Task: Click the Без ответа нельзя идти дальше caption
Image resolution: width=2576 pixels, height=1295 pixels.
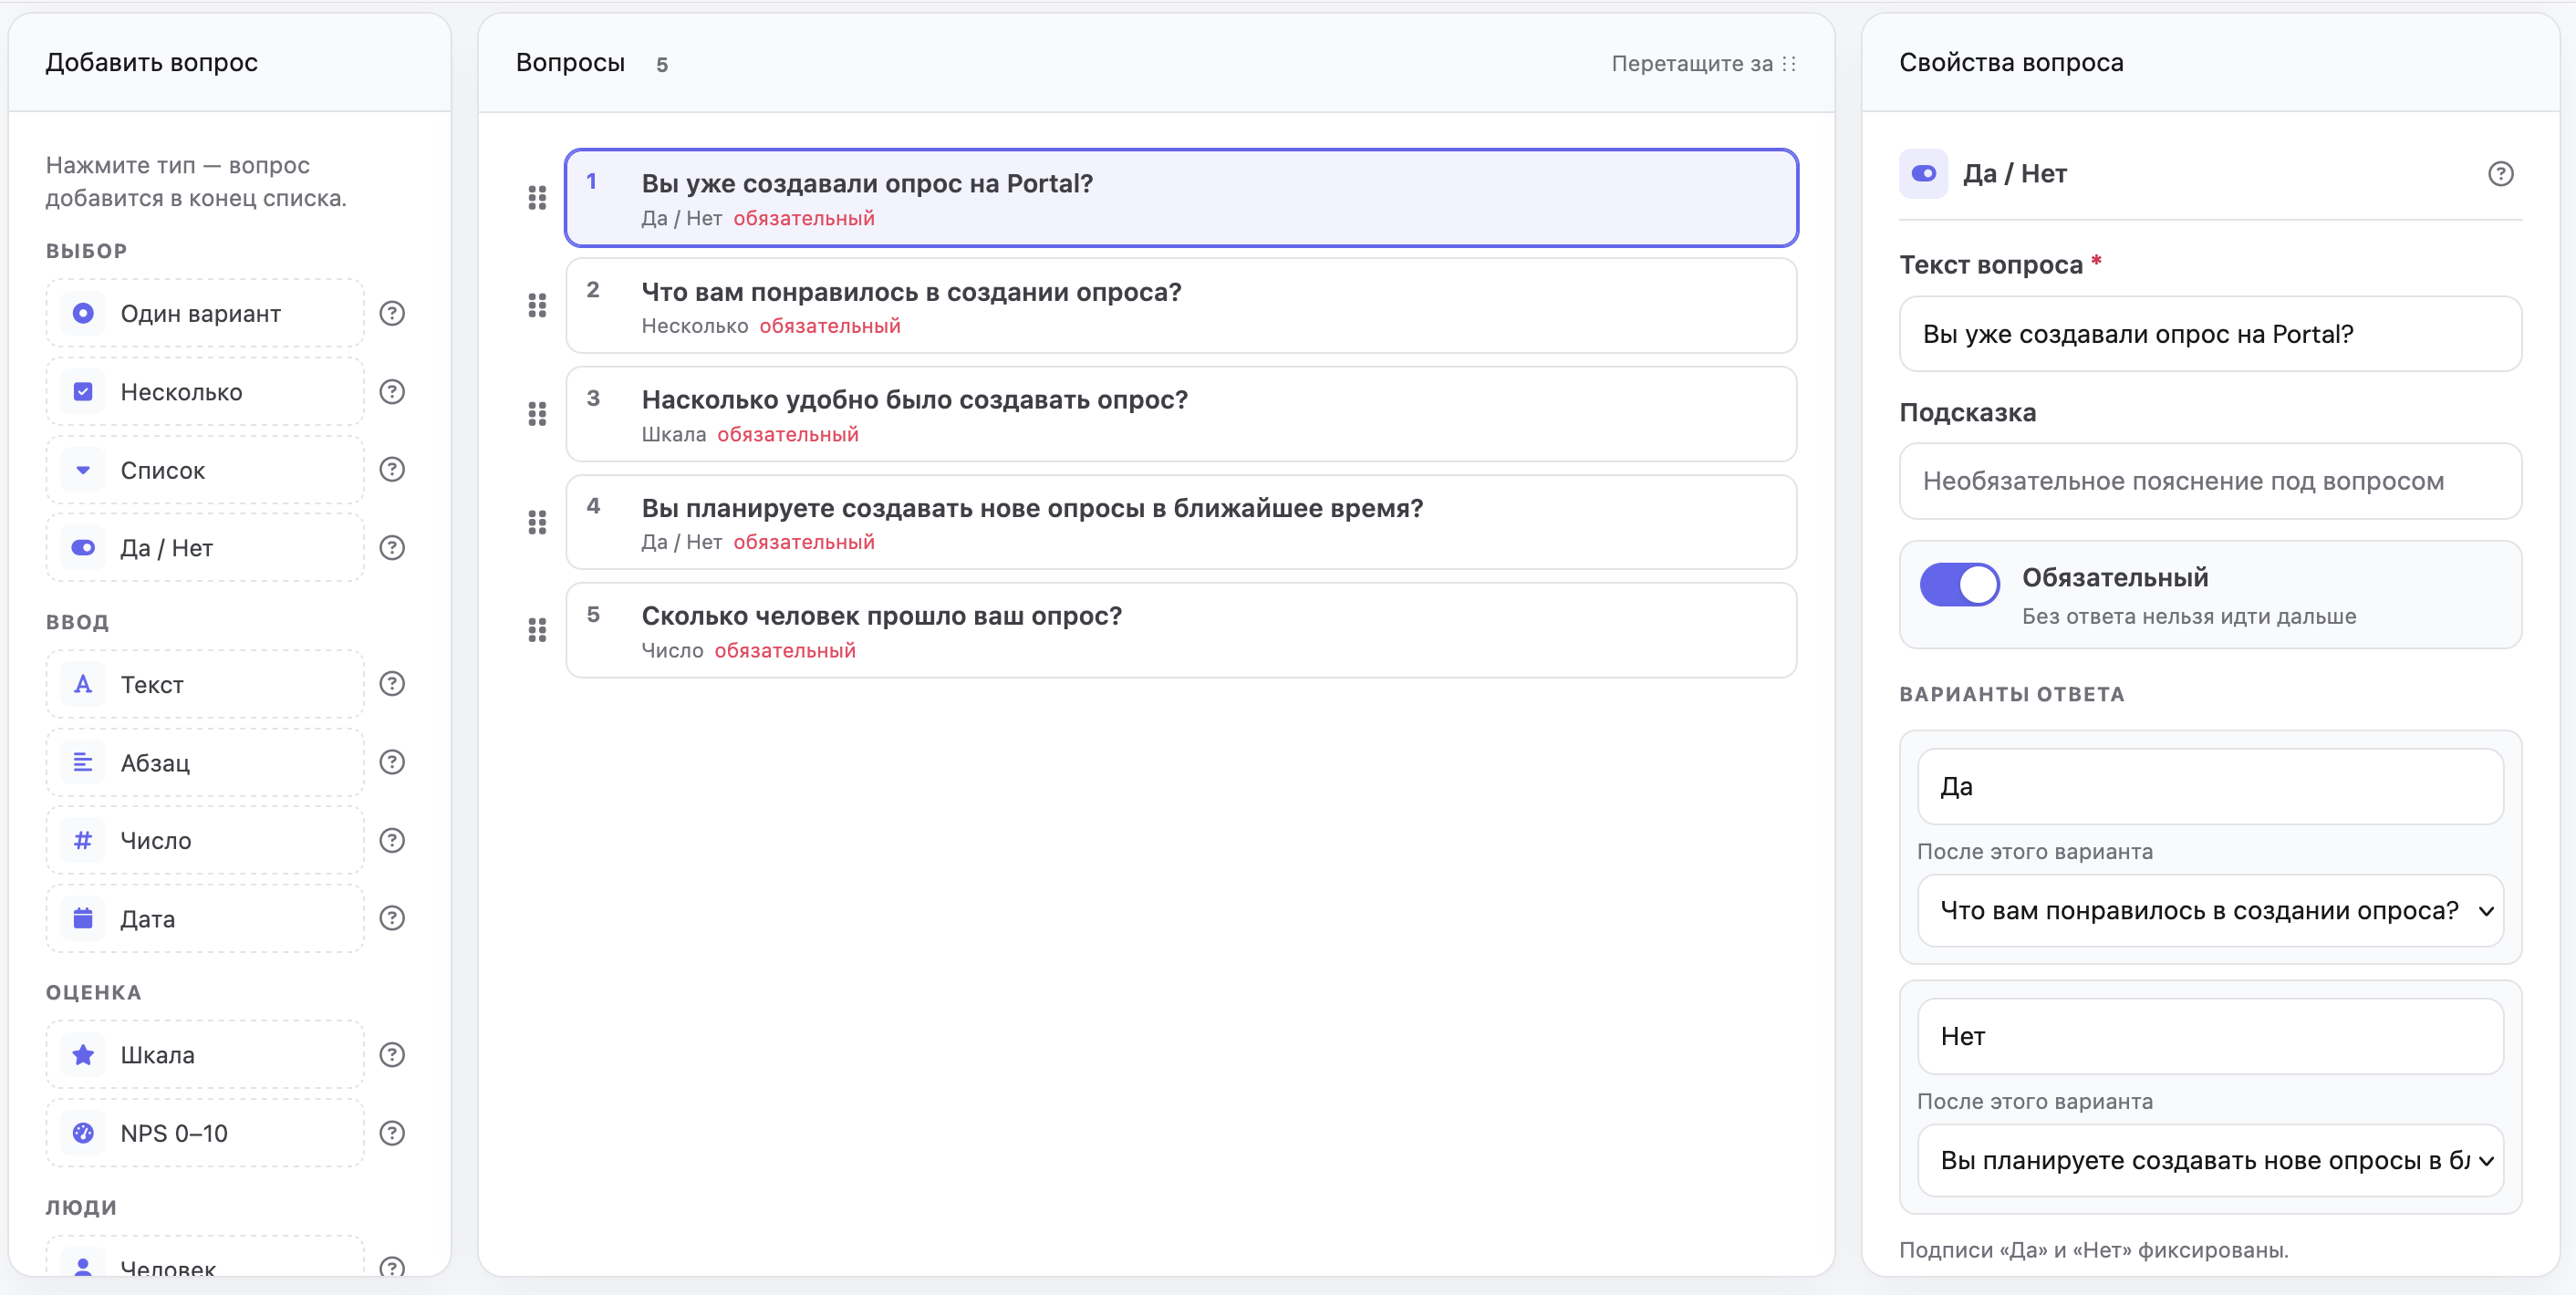Action: click(x=2189, y=616)
